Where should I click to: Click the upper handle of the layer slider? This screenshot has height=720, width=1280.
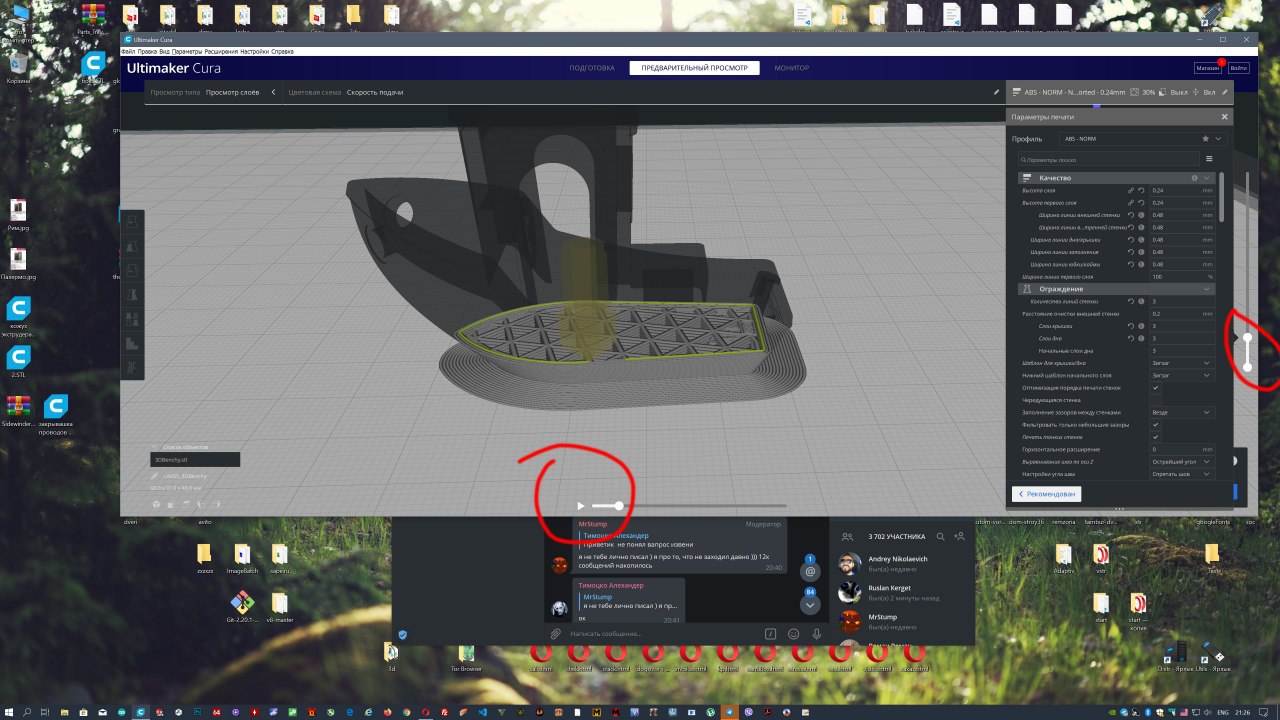tap(1247, 338)
